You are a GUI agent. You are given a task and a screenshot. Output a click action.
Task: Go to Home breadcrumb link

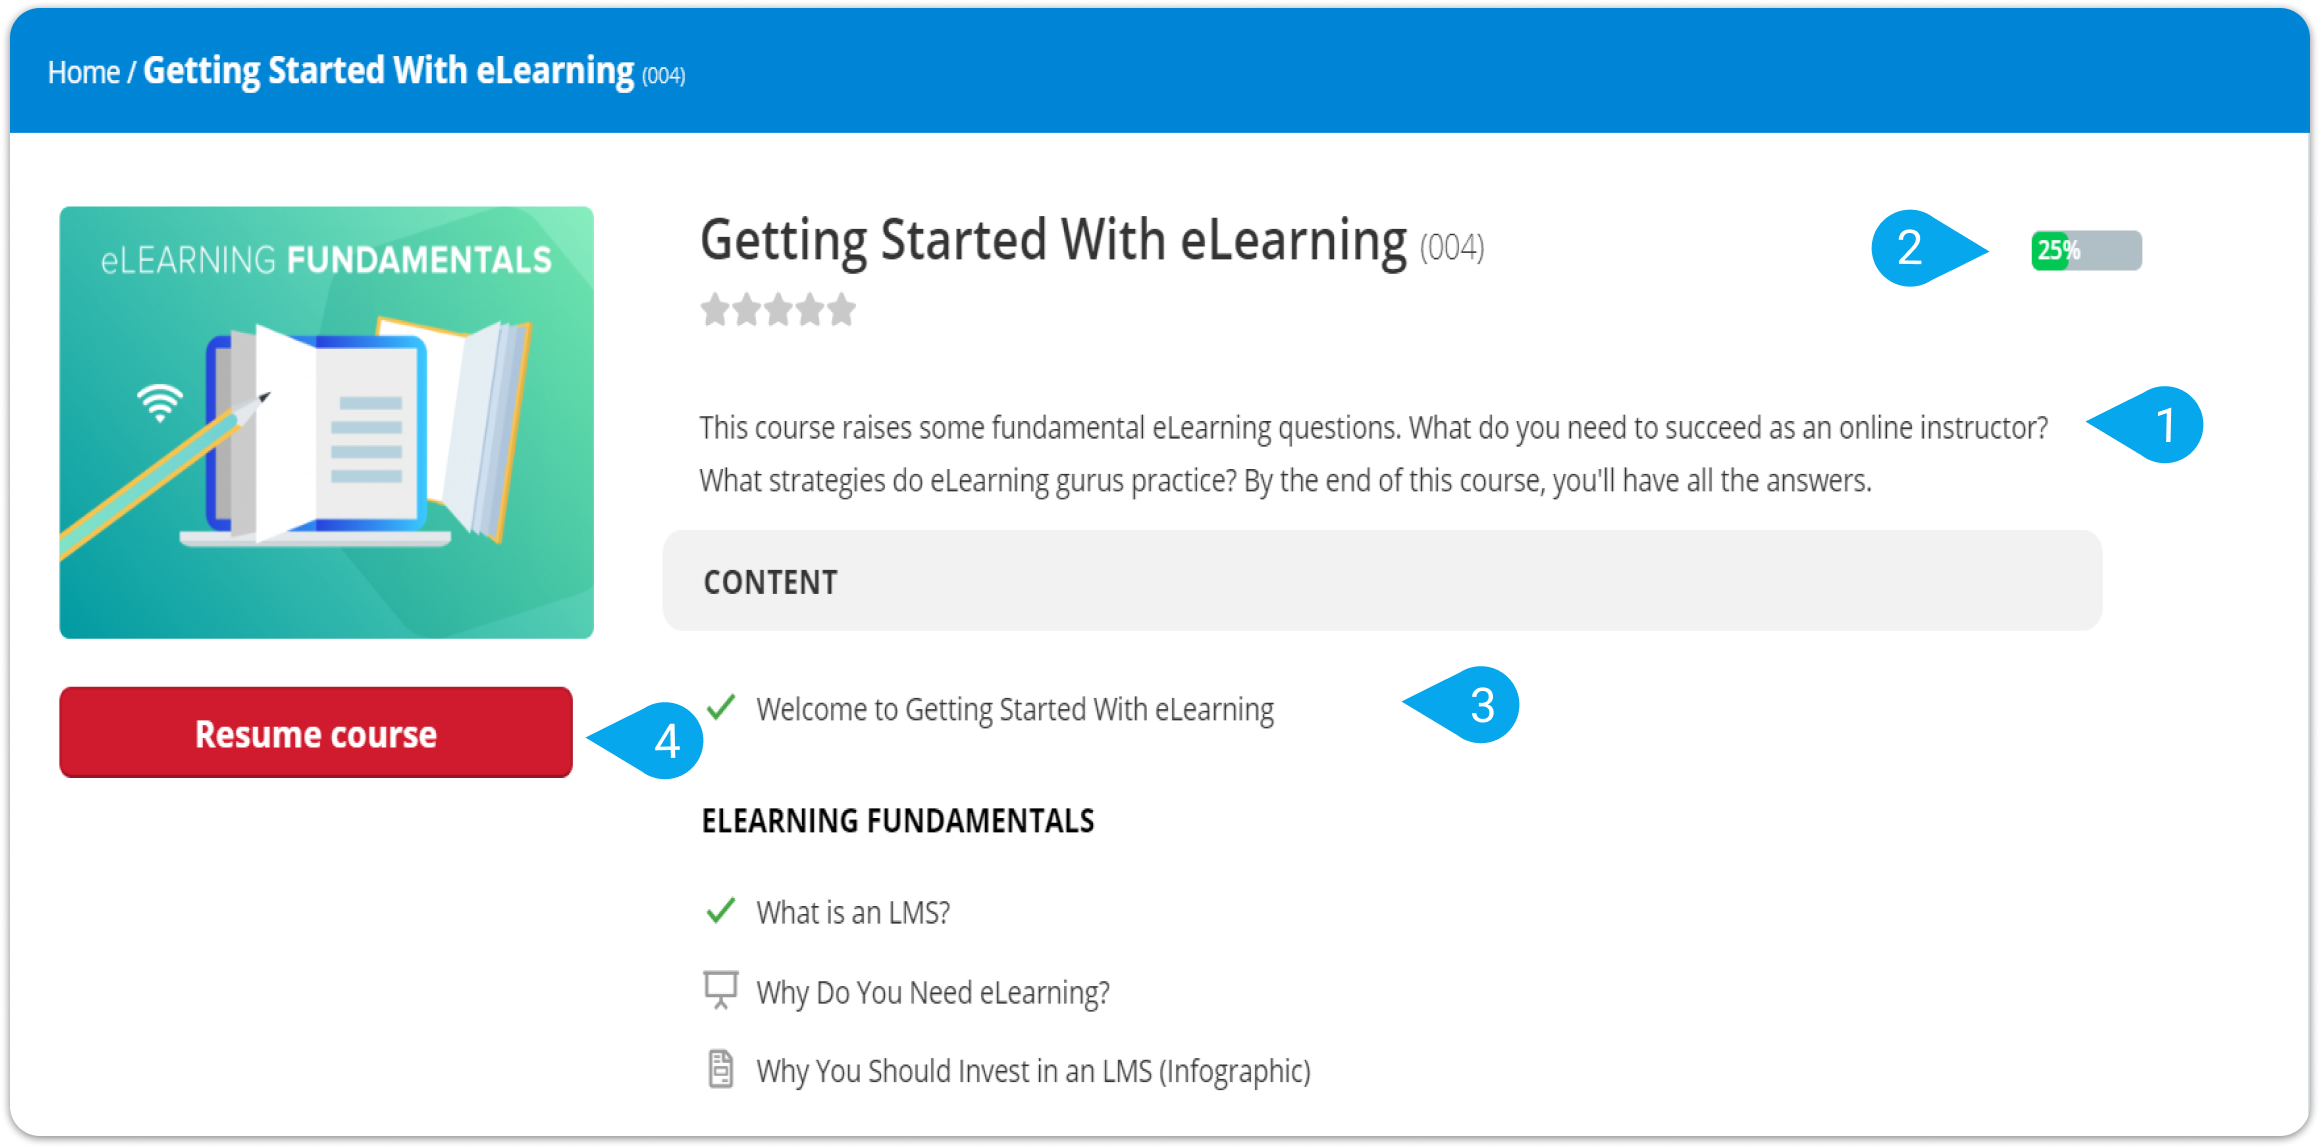click(x=84, y=72)
